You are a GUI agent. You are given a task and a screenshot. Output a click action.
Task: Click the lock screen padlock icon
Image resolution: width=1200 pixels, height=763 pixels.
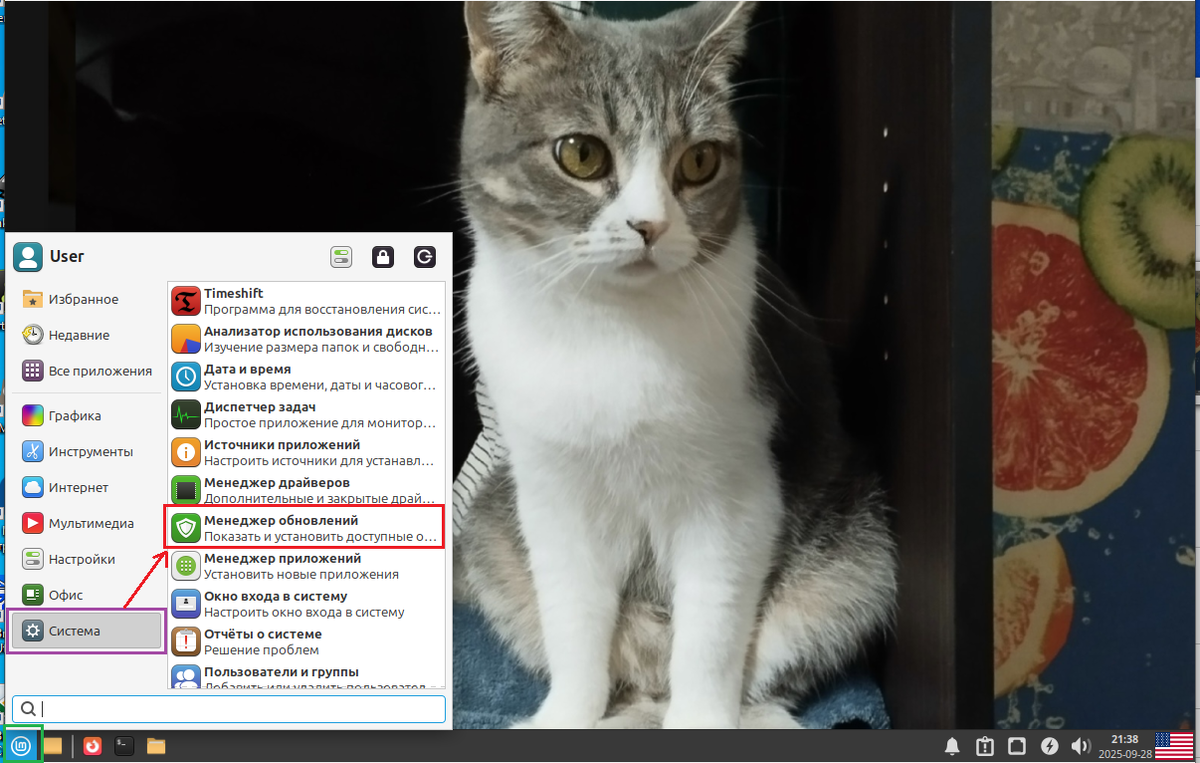(x=383, y=257)
